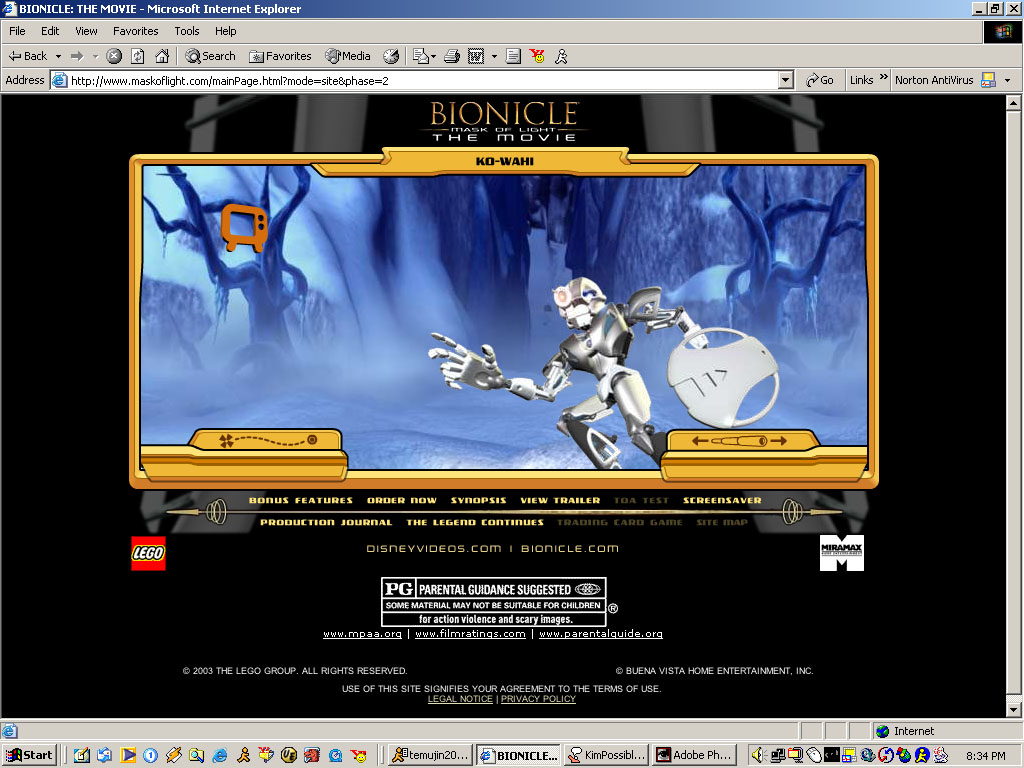Switch to the temujin20 taskbar window
This screenshot has width=1024, height=768.
[431, 755]
